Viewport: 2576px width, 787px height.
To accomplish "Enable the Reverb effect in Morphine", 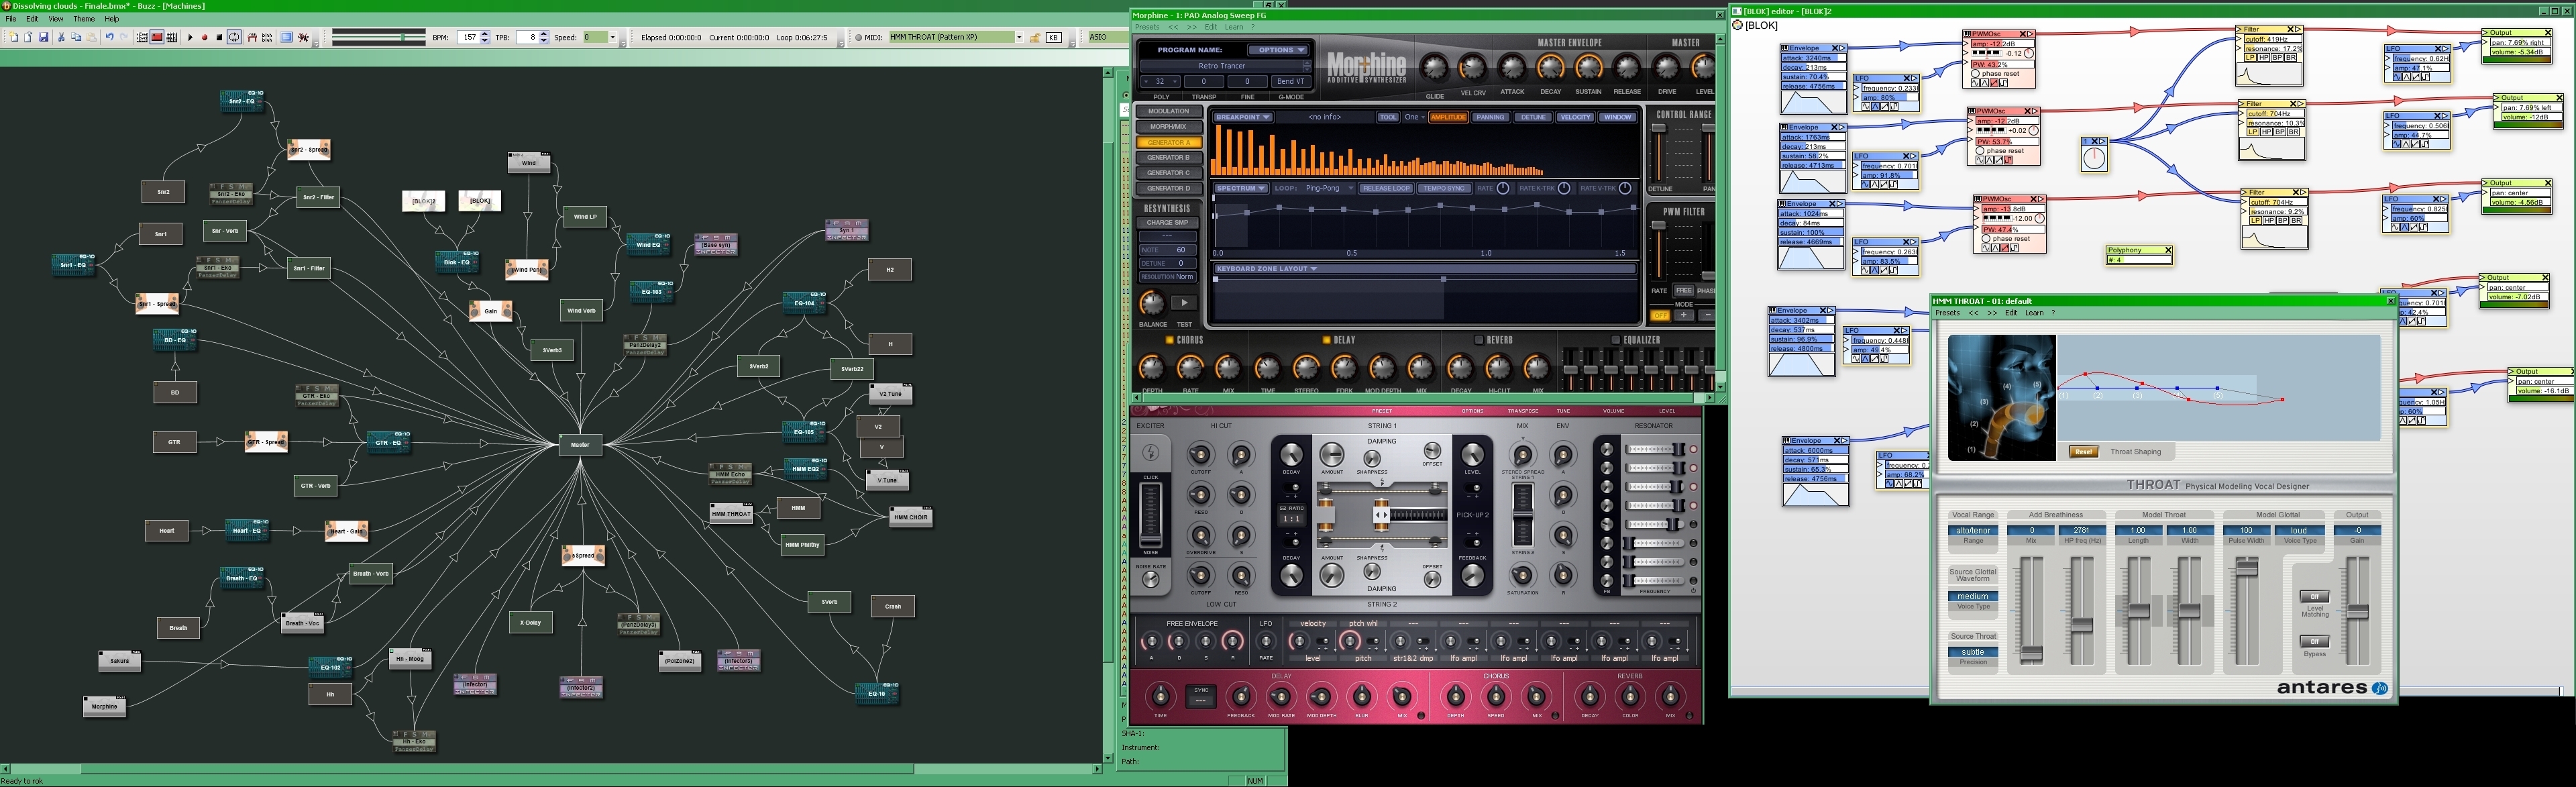I will point(1478,340).
